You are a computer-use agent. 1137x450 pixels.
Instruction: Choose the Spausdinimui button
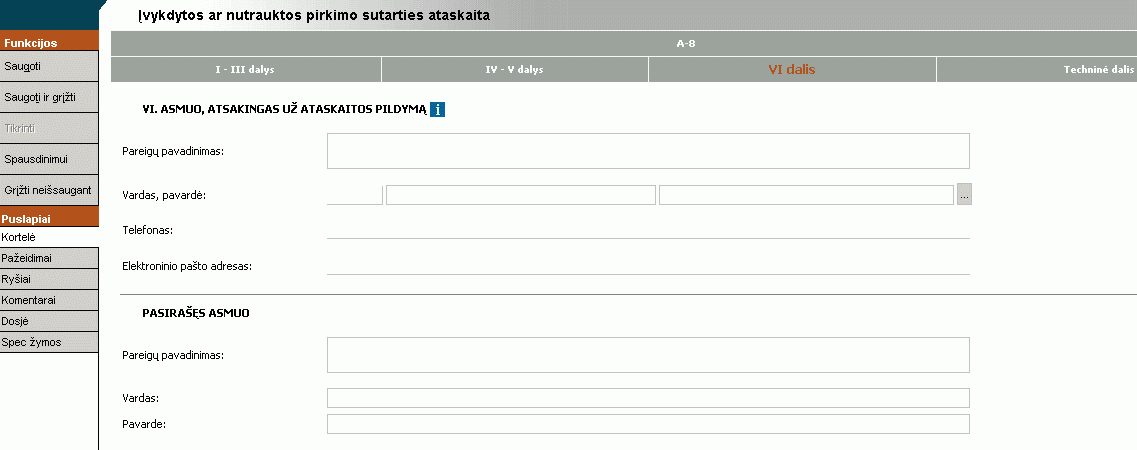point(49,159)
